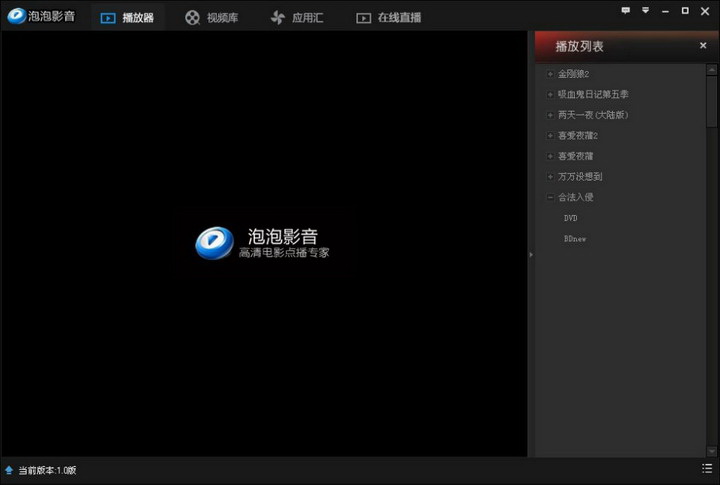Toggle the playlist list icon at bottom right
The width and height of the screenshot is (720, 485).
[707, 468]
